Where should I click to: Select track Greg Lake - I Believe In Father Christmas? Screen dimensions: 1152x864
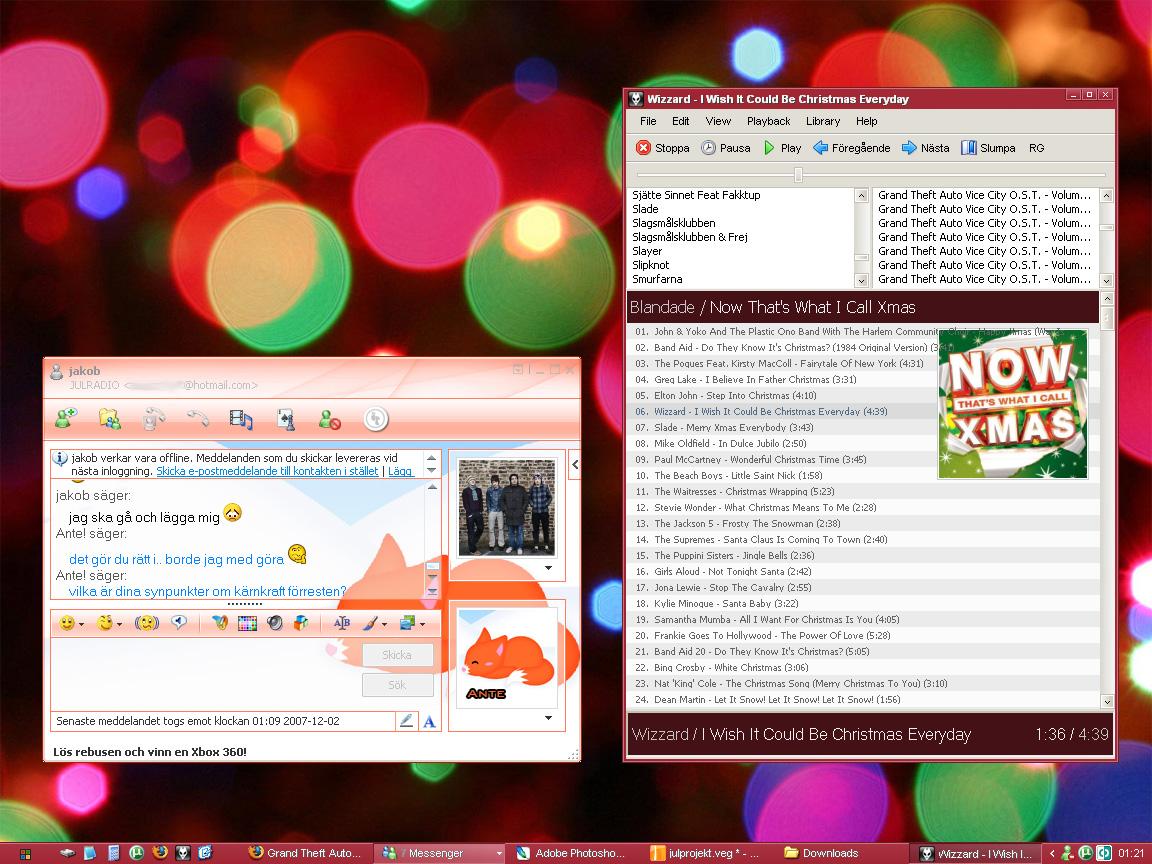(746, 380)
